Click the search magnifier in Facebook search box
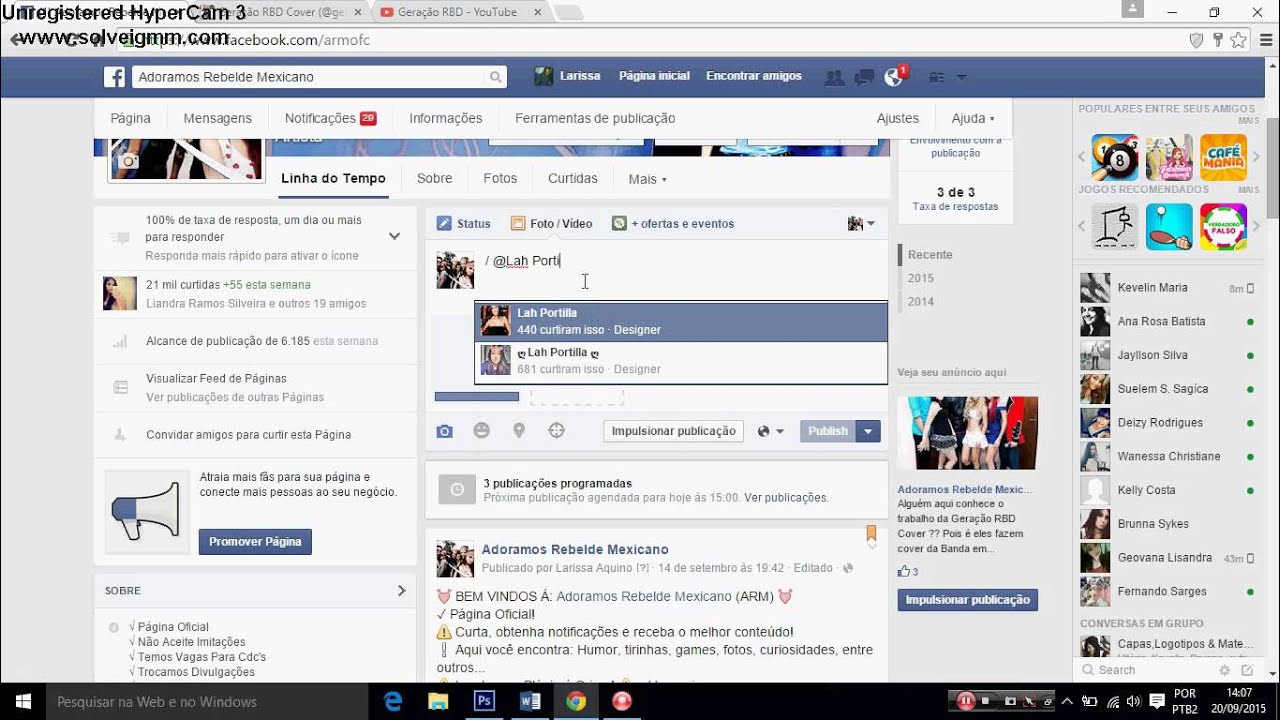Viewport: 1280px width, 720px height. point(495,77)
